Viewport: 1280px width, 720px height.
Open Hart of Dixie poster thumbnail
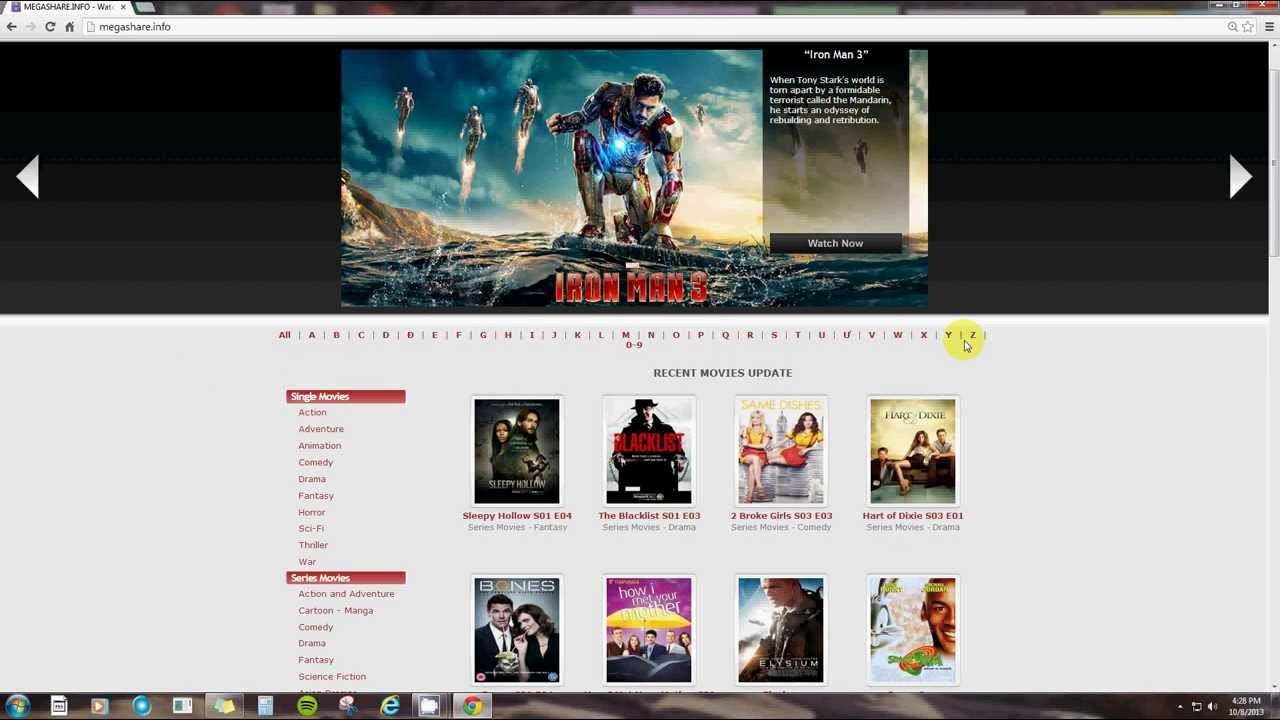(x=913, y=451)
